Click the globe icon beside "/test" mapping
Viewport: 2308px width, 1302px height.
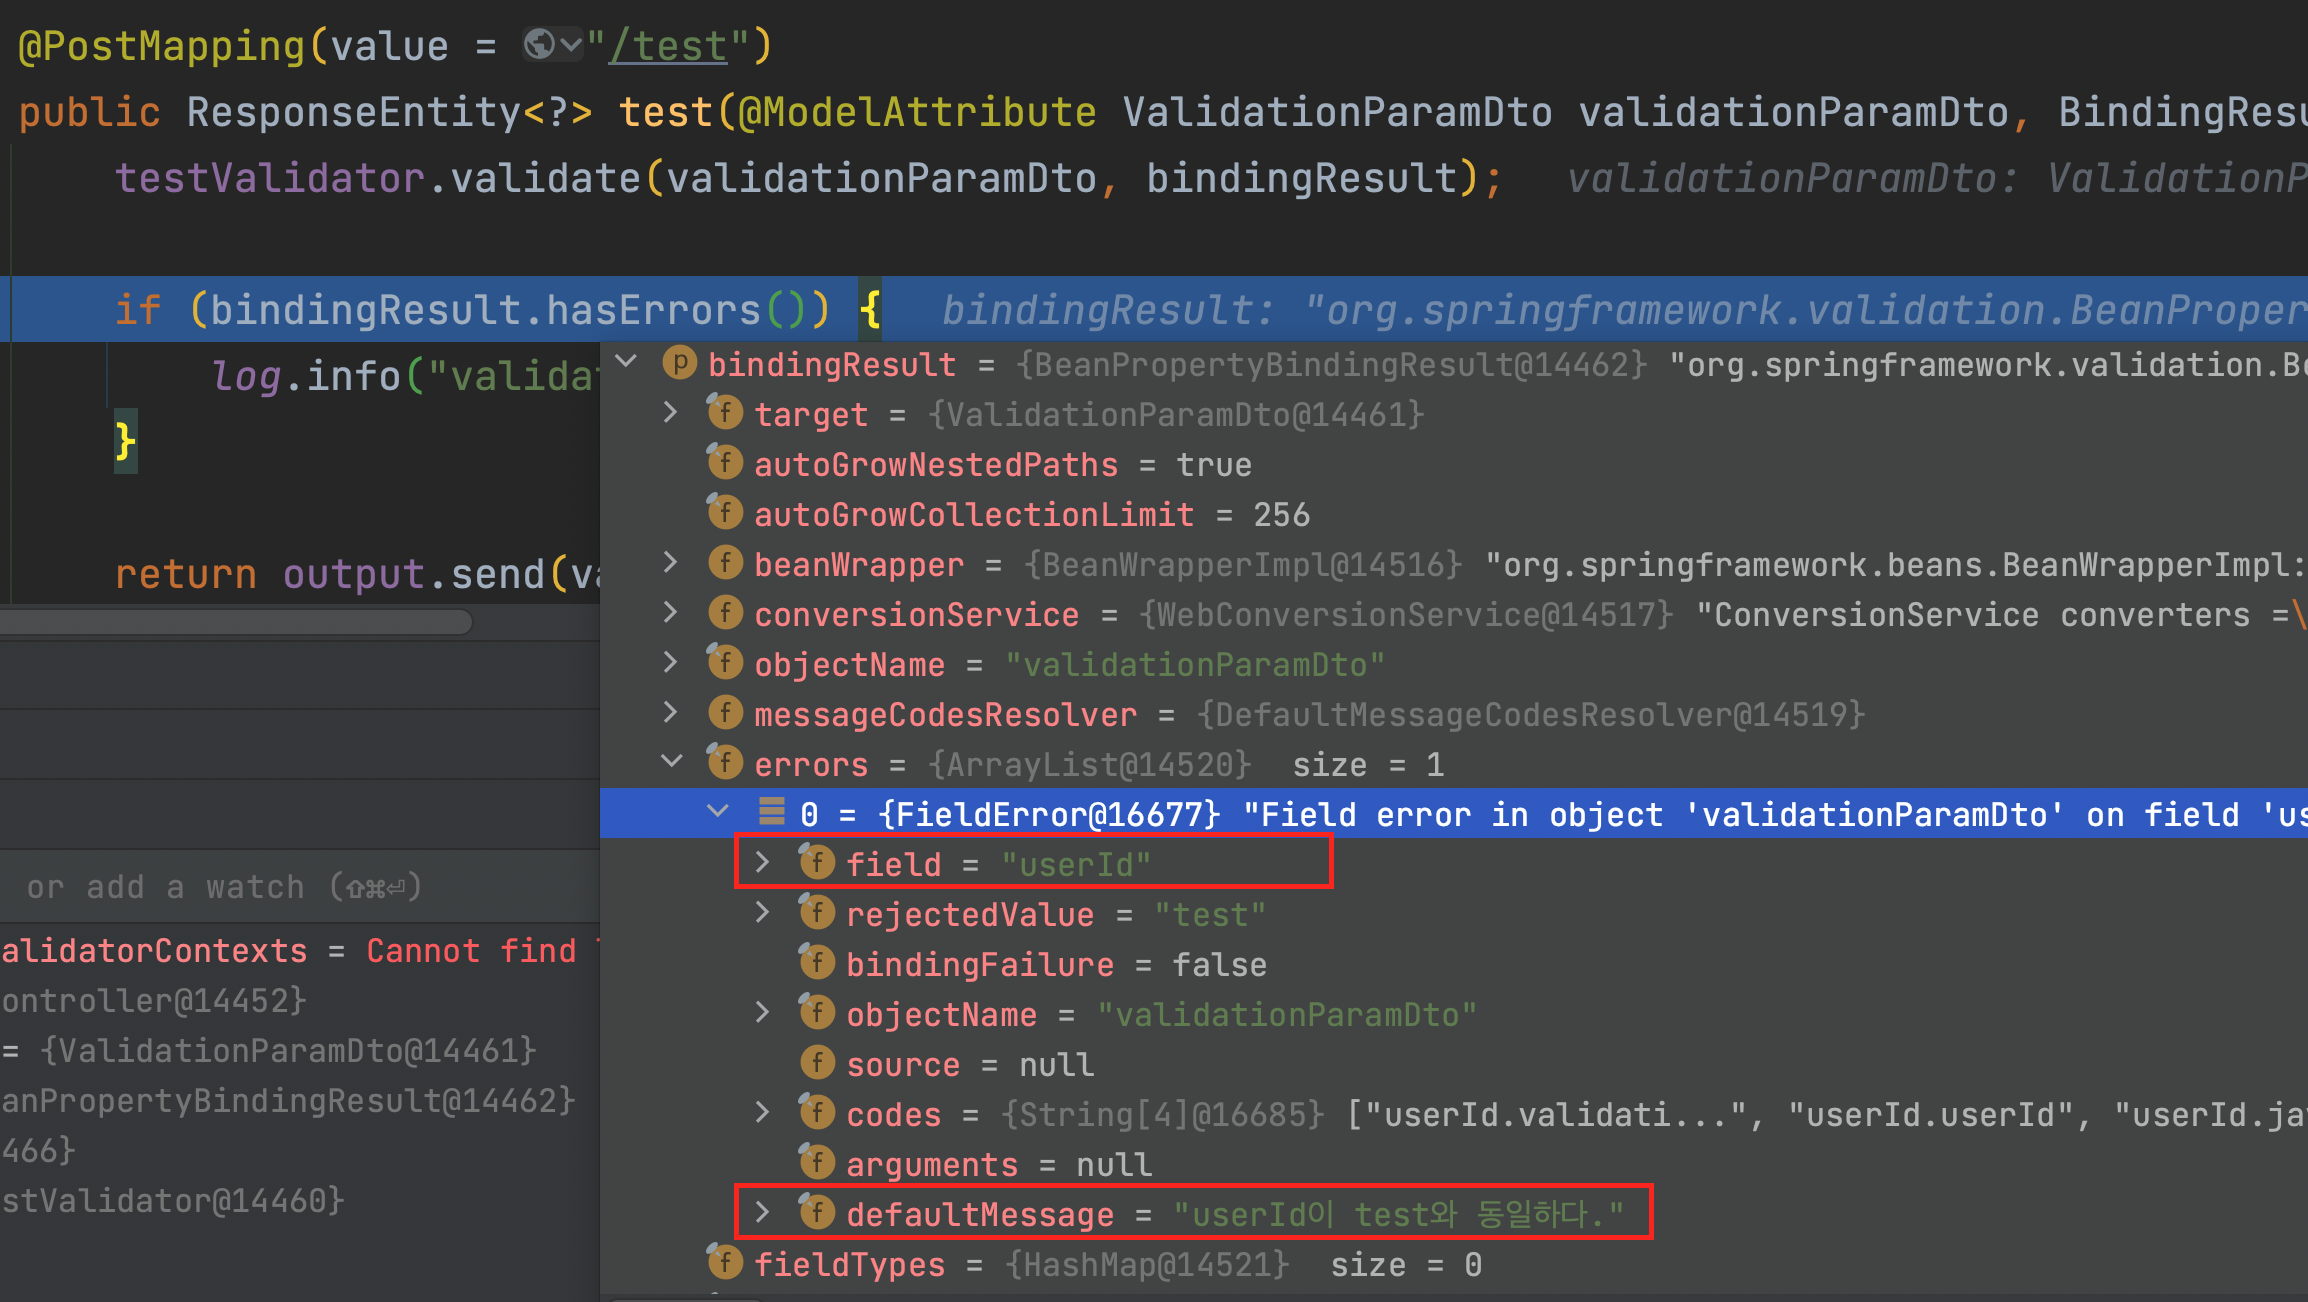(540, 45)
